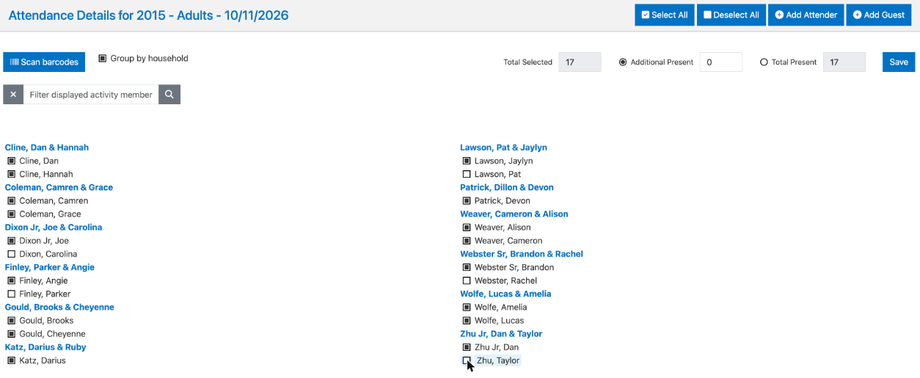Check Lawson, Pat attendance box
The width and height of the screenshot is (920, 378).
(466, 174)
